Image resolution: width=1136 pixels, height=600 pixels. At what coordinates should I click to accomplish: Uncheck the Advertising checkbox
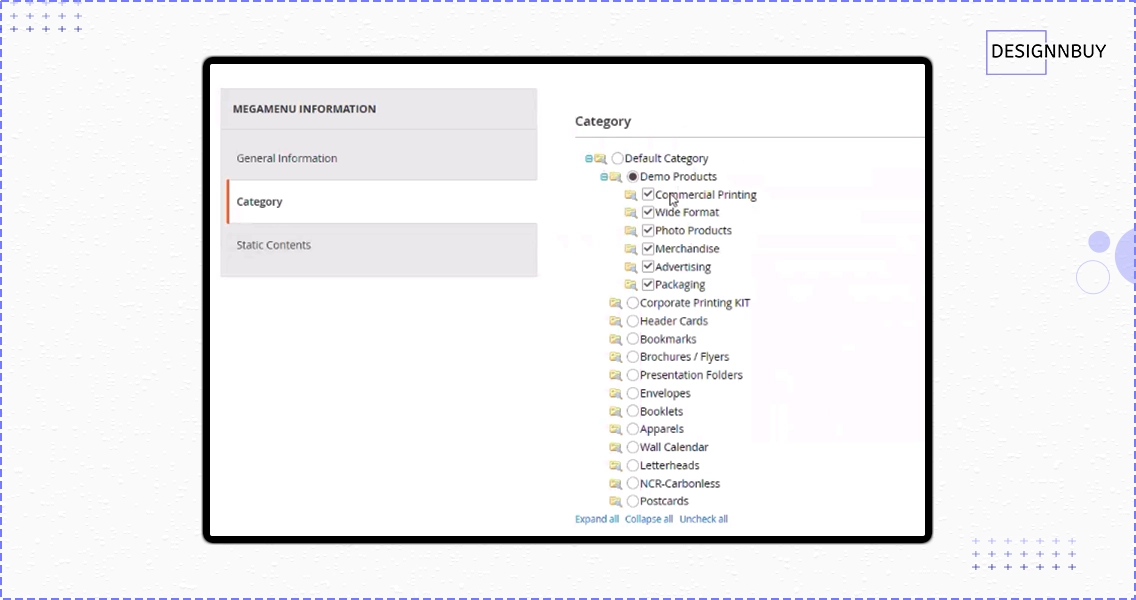tap(648, 267)
